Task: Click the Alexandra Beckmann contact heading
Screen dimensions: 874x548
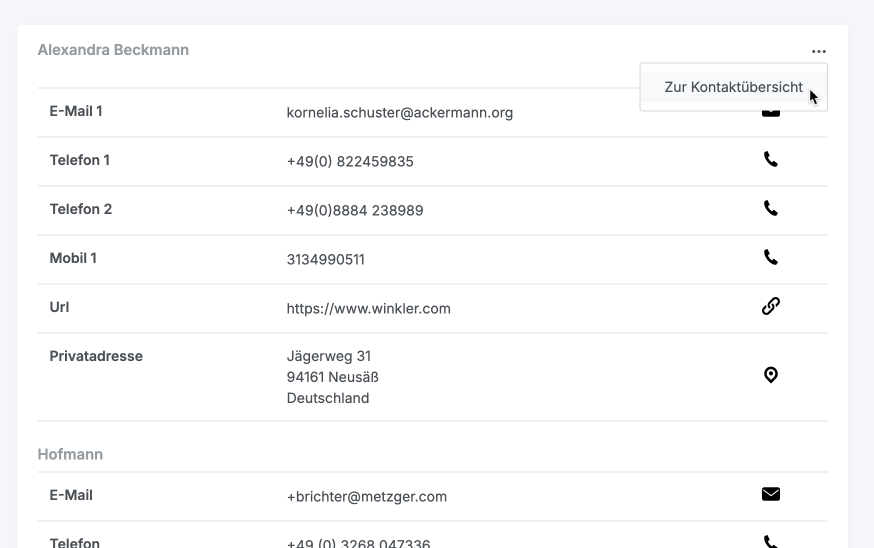Action: pos(113,50)
